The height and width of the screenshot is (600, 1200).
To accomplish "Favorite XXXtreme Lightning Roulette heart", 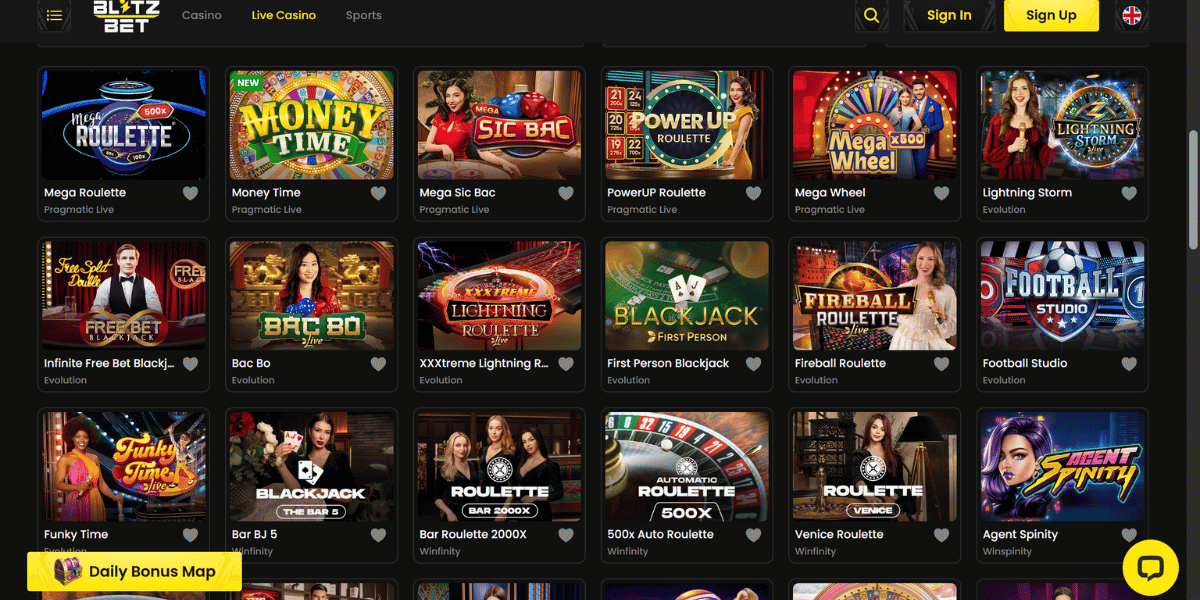I will tap(566, 364).
